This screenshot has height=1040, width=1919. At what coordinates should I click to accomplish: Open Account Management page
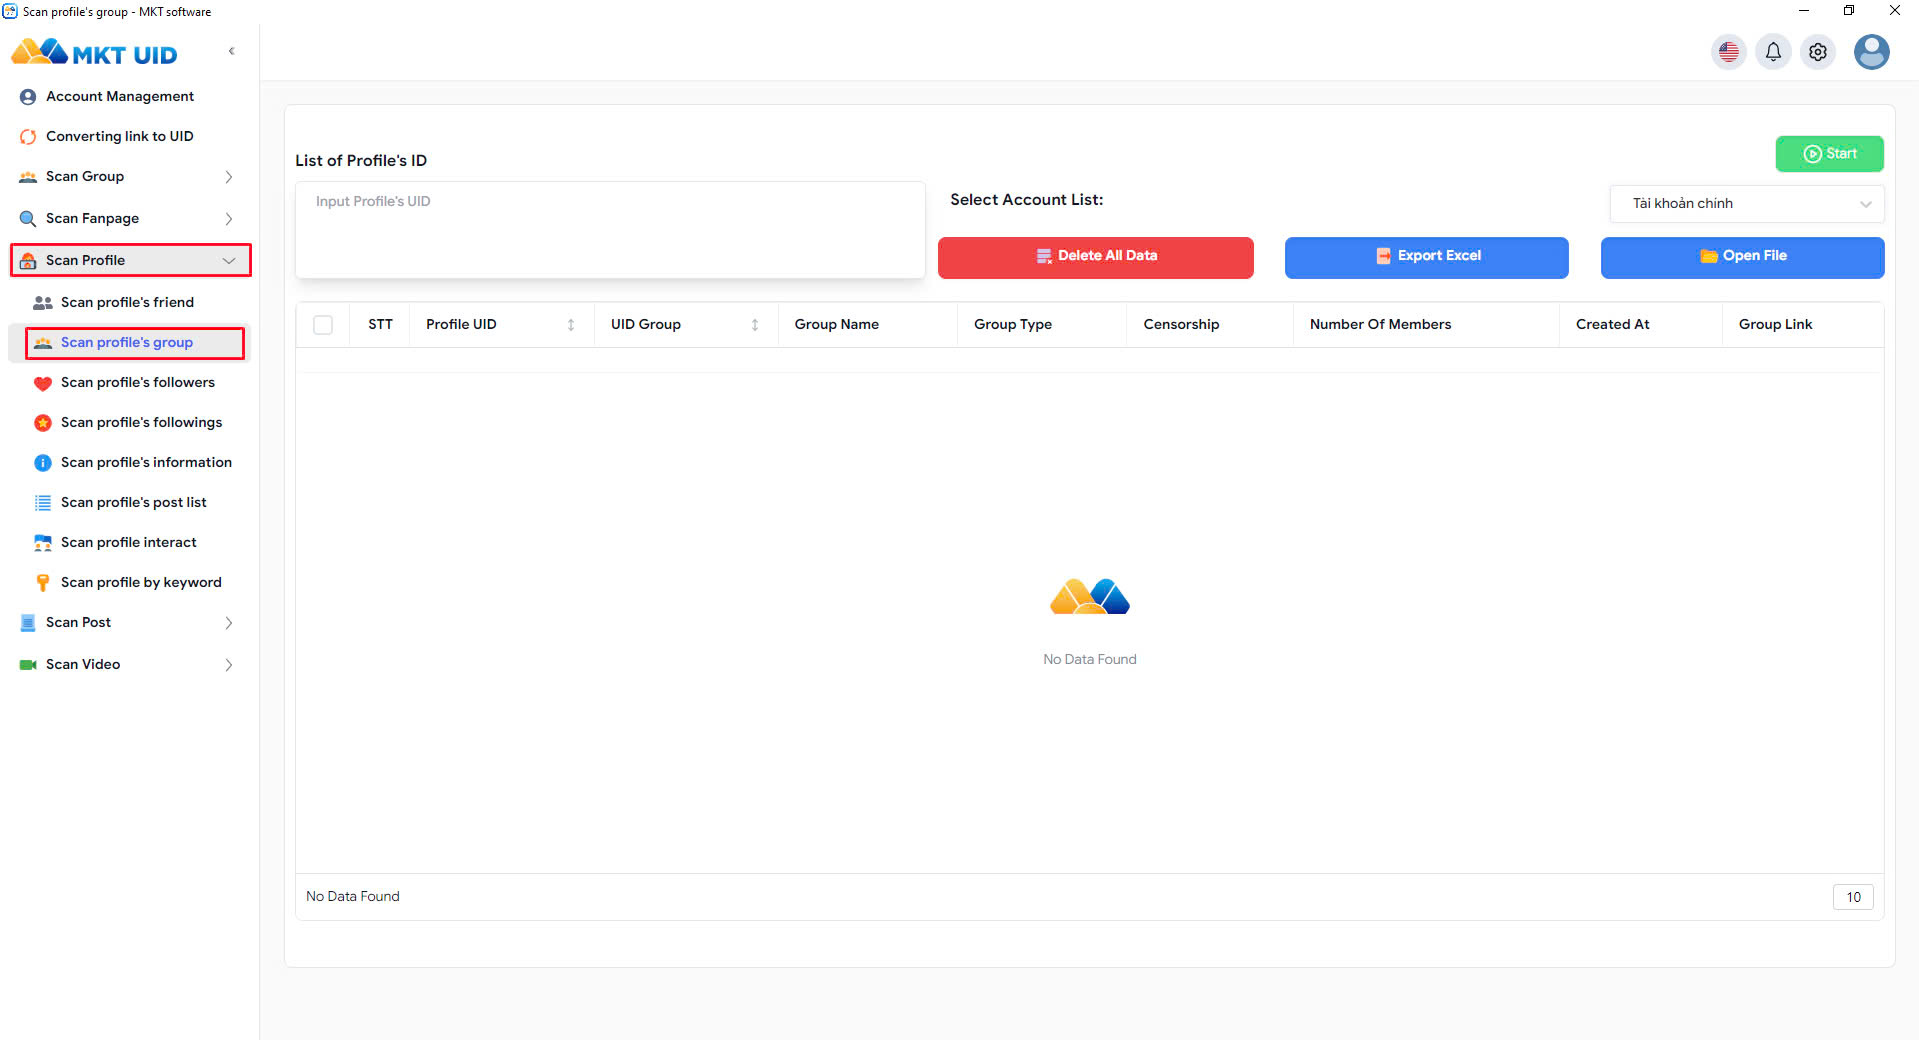coord(120,97)
